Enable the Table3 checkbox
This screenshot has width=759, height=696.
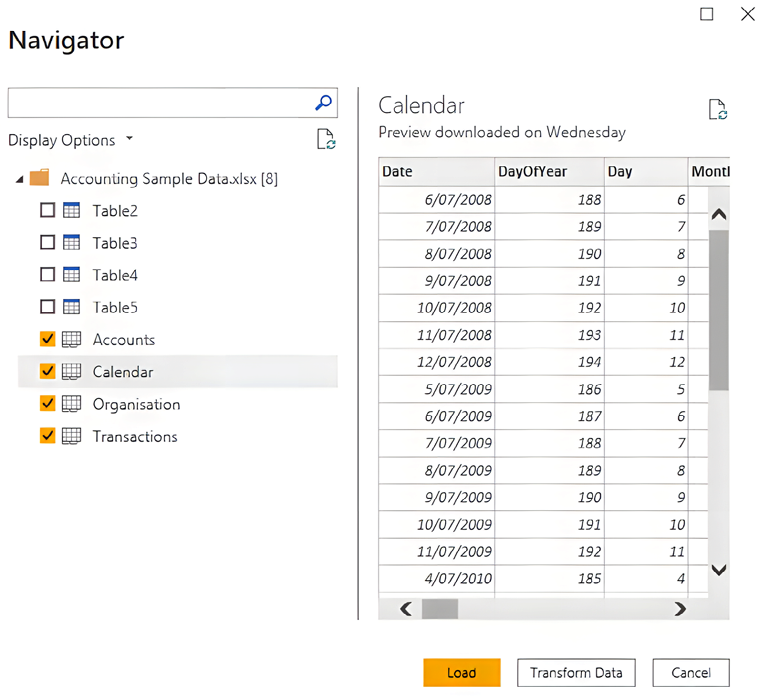(47, 243)
